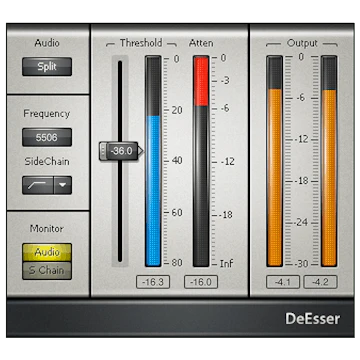Reset the Threshold peak readout -16.3
Image resolution: width=360 pixels, height=360 pixels.
click(153, 282)
